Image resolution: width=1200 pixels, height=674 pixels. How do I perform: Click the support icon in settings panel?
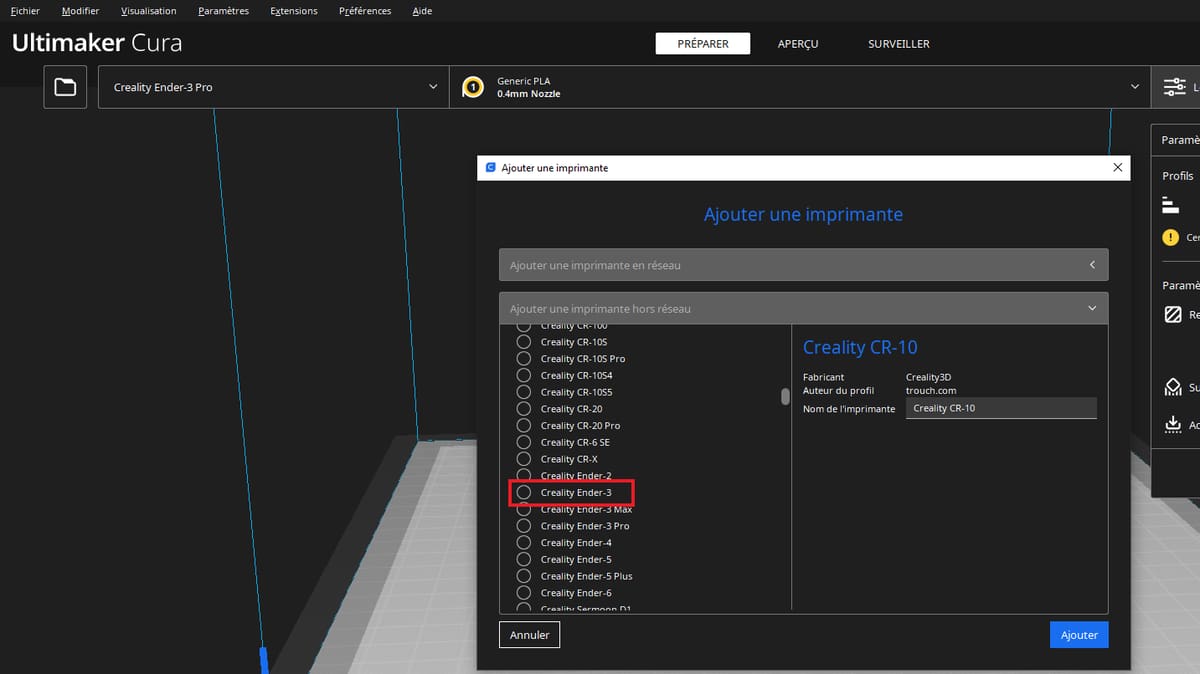pyautogui.click(x=1173, y=387)
